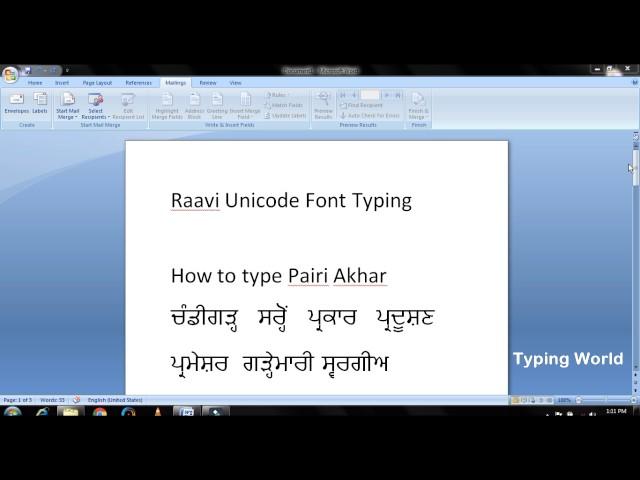Click Highlight Merge Fields button
Viewport: 640px width, 480px height.
[167, 106]
